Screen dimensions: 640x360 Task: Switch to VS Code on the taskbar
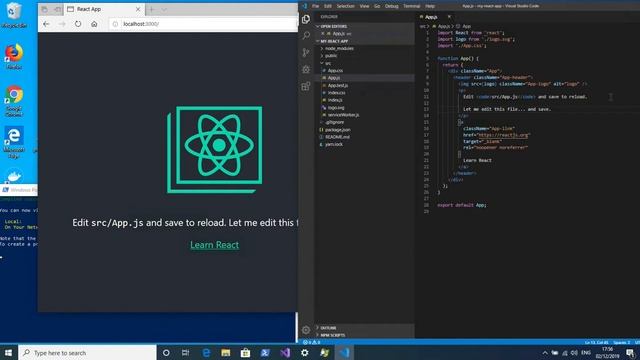(x=344, y=353)
